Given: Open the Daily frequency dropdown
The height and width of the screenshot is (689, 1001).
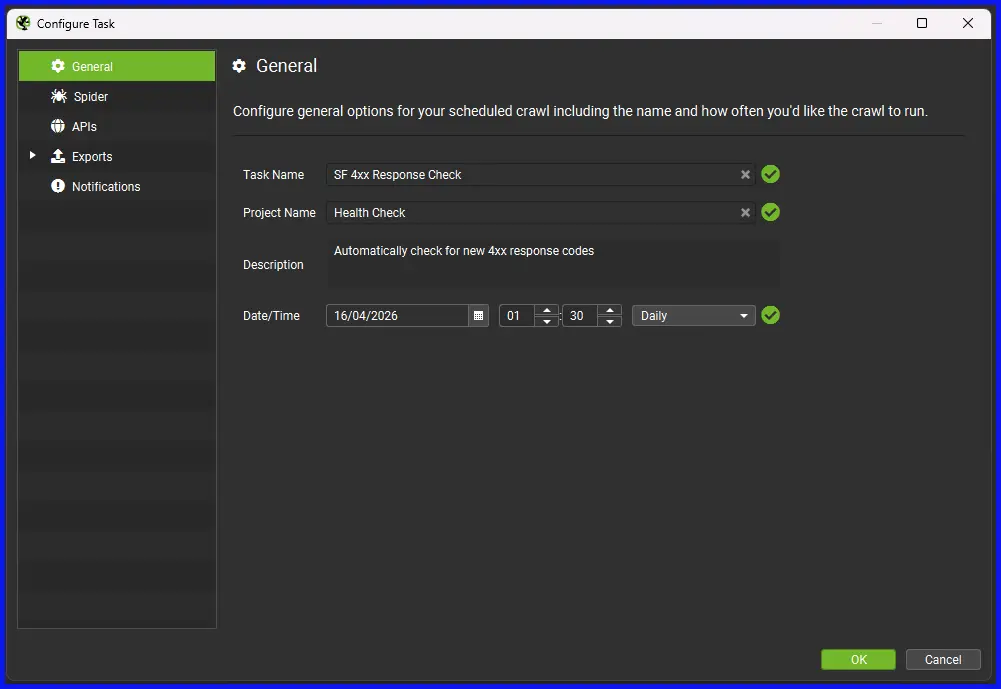Looking at the screenshot, I should coord(693,315).
